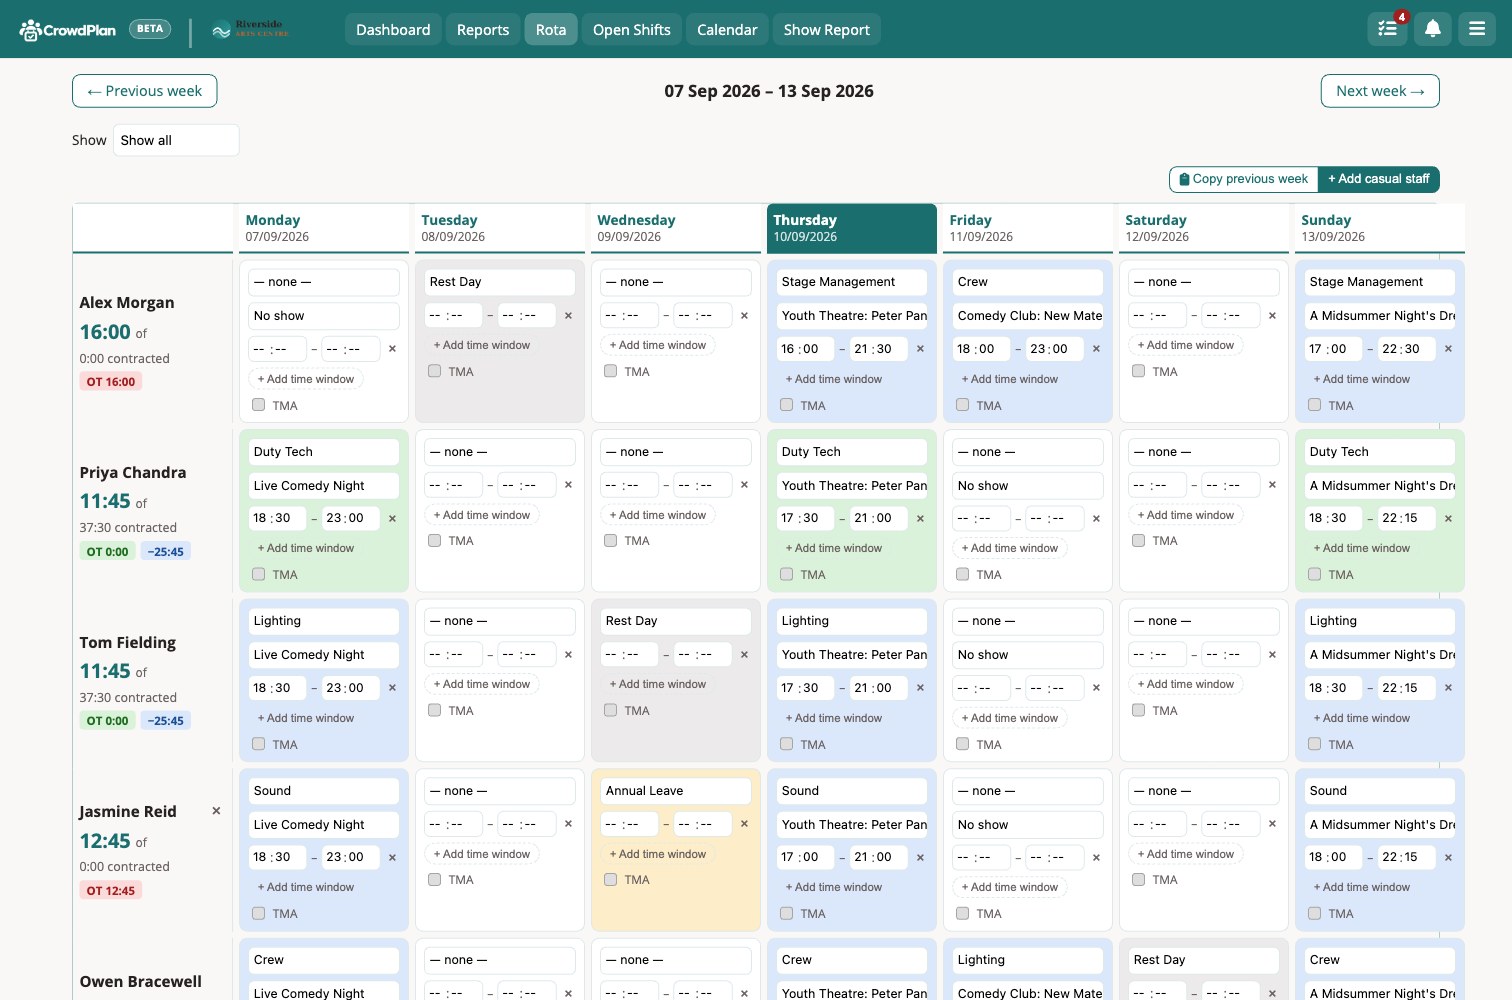Clear Alex Morgan's Sunday time window
1512x1000 pixels.
pos(1448,349)
